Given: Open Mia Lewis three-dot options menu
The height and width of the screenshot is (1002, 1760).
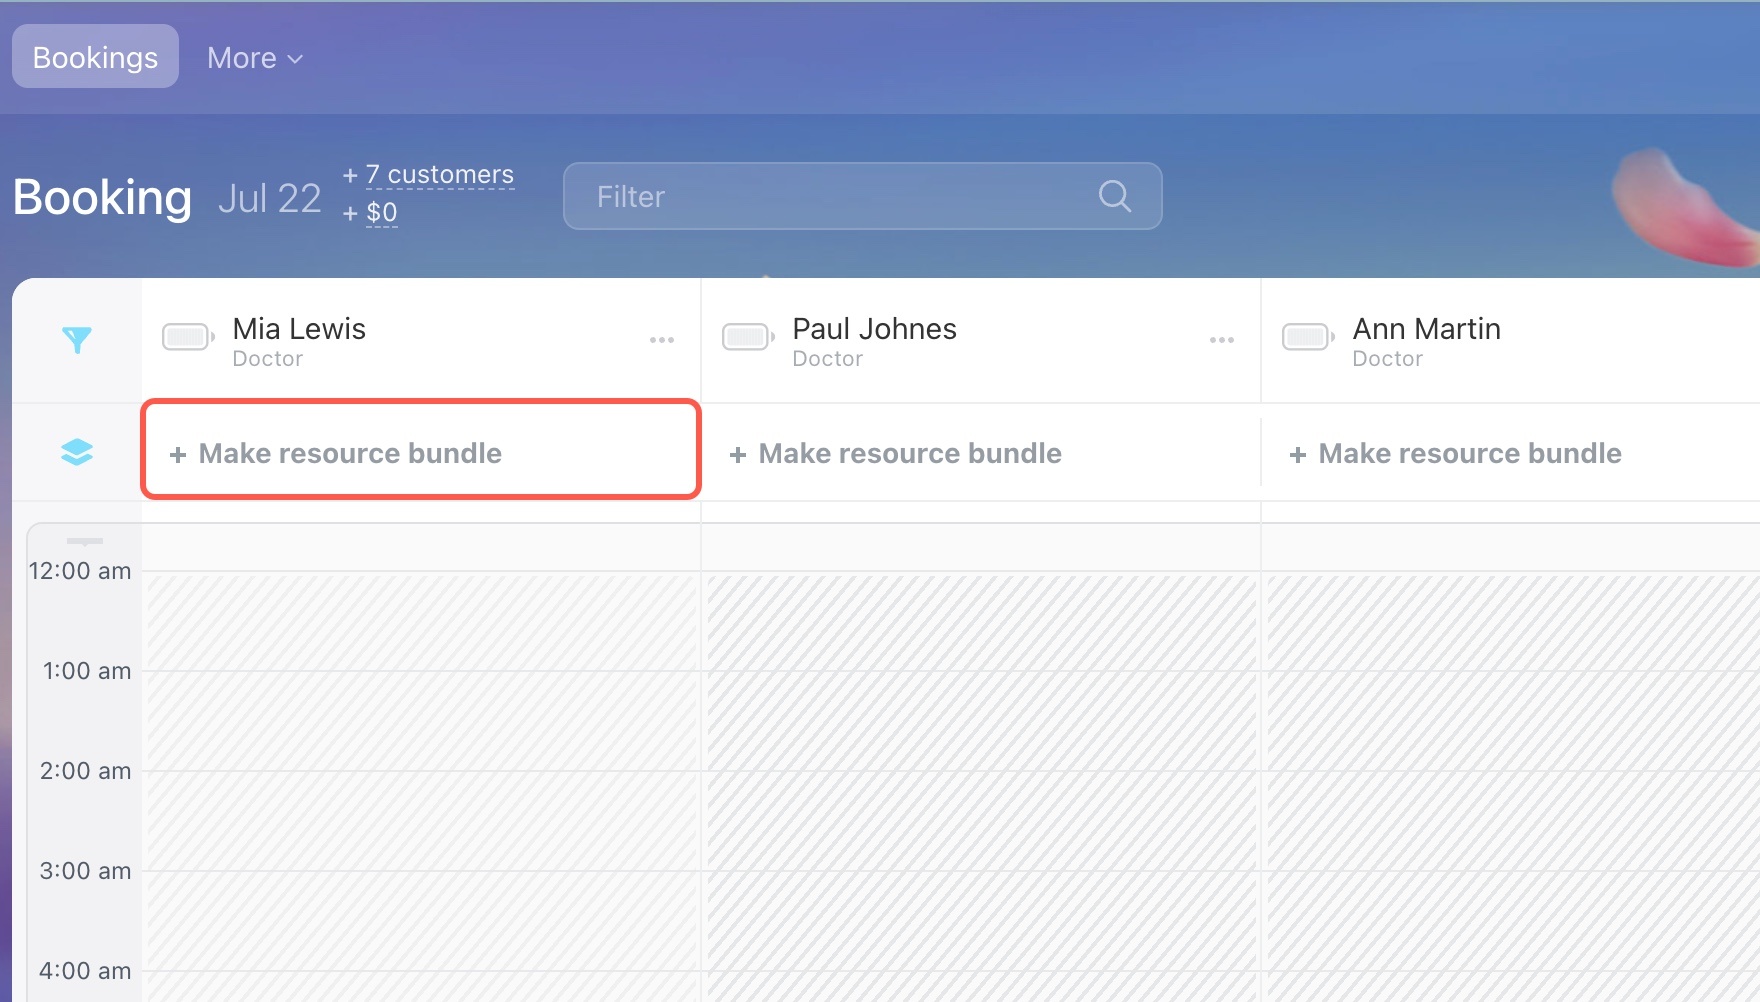Looking at the screenshot, I should pyautogui.click(x=661, y=340).
